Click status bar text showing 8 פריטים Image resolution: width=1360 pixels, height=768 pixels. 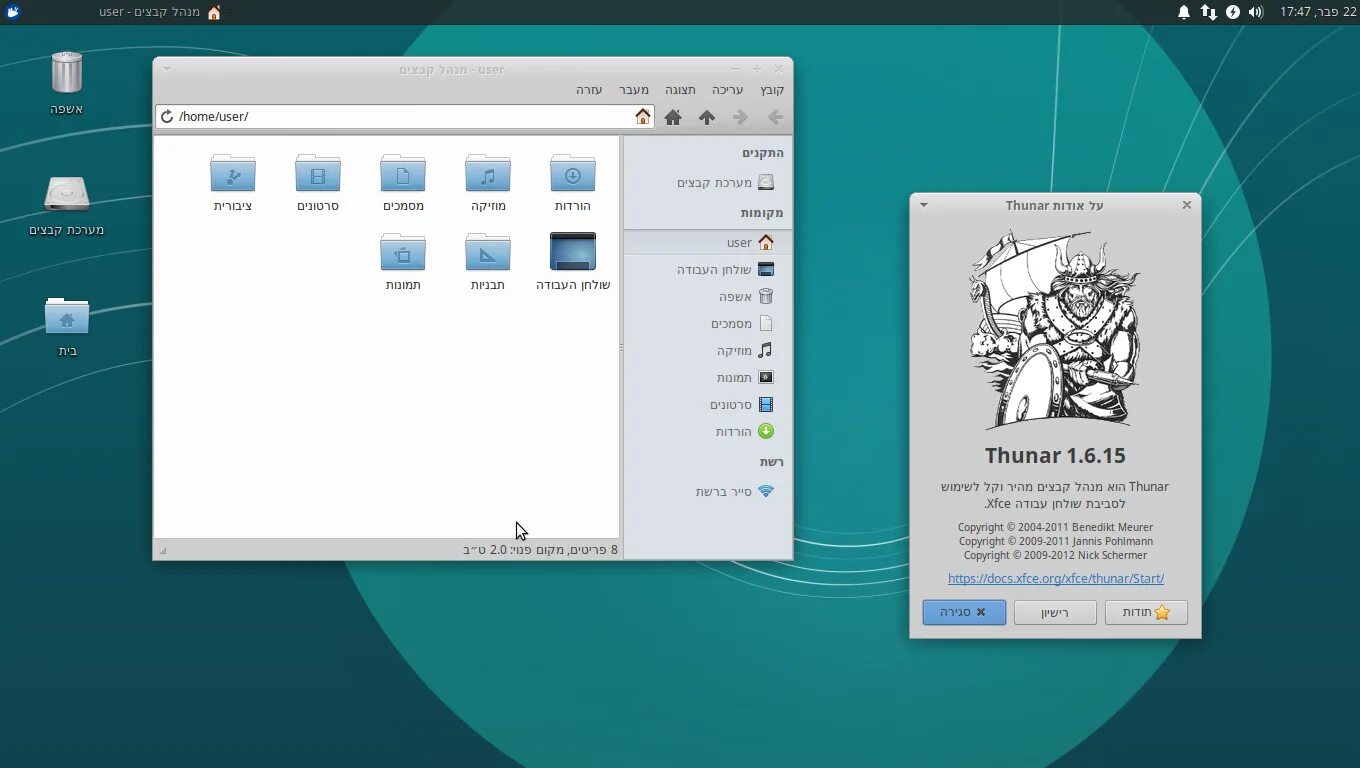click(x=540, y=550)
